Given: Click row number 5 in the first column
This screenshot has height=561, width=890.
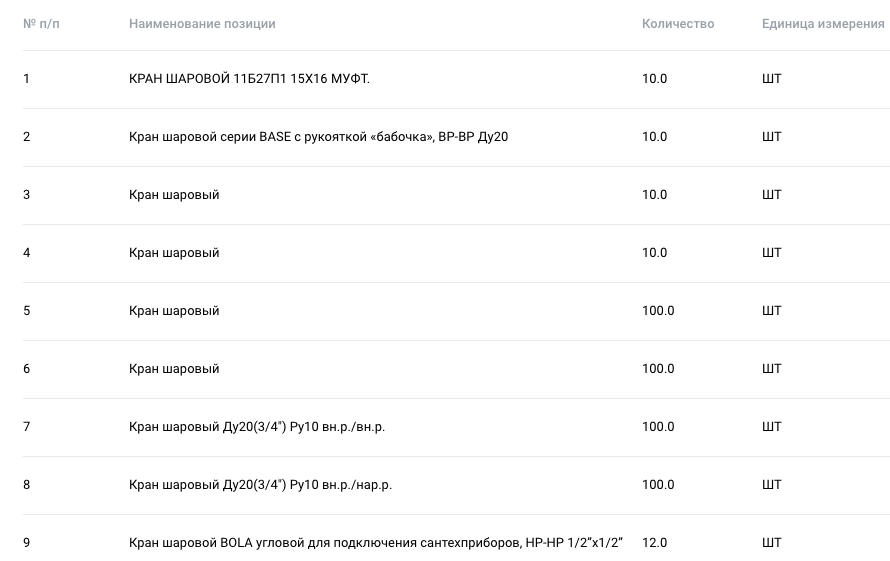Looking at the screenshot, I should [x=27, y=311].
